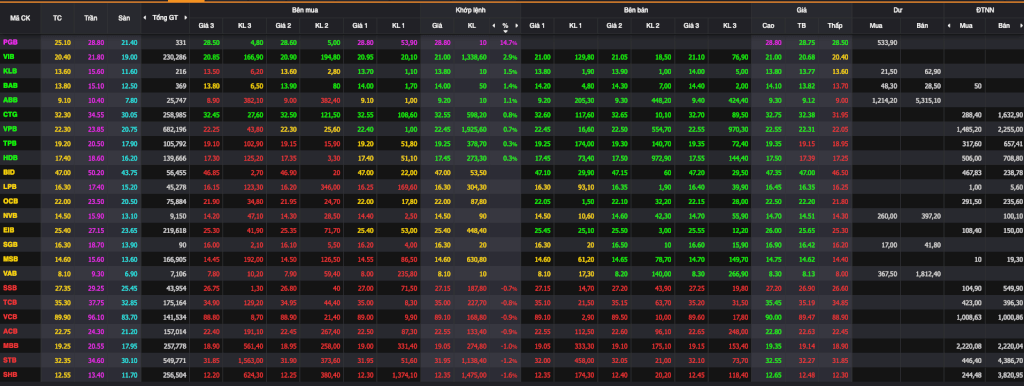The height and width of the screenshot is (386, 1024).
Task: Select the OCB ticker row symbol
Action: 10,201
